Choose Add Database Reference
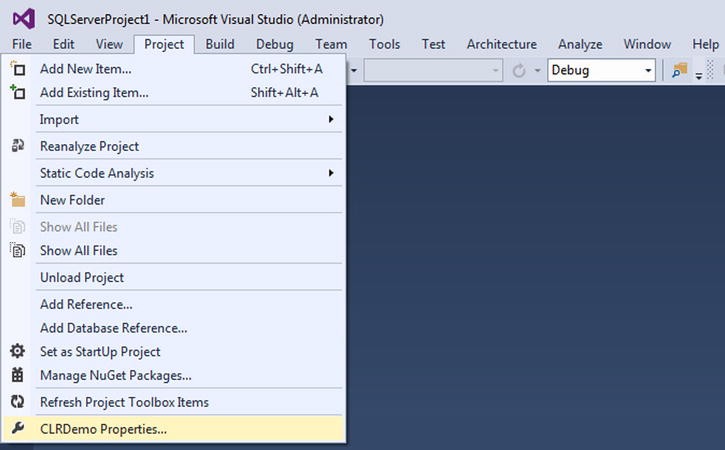This screenshot has height=450, width=725. pyautogui.click(x=174, y=328)
